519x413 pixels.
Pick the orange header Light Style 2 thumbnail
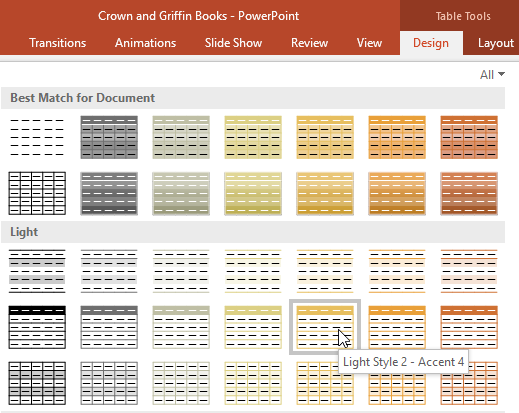coord(397,327)
